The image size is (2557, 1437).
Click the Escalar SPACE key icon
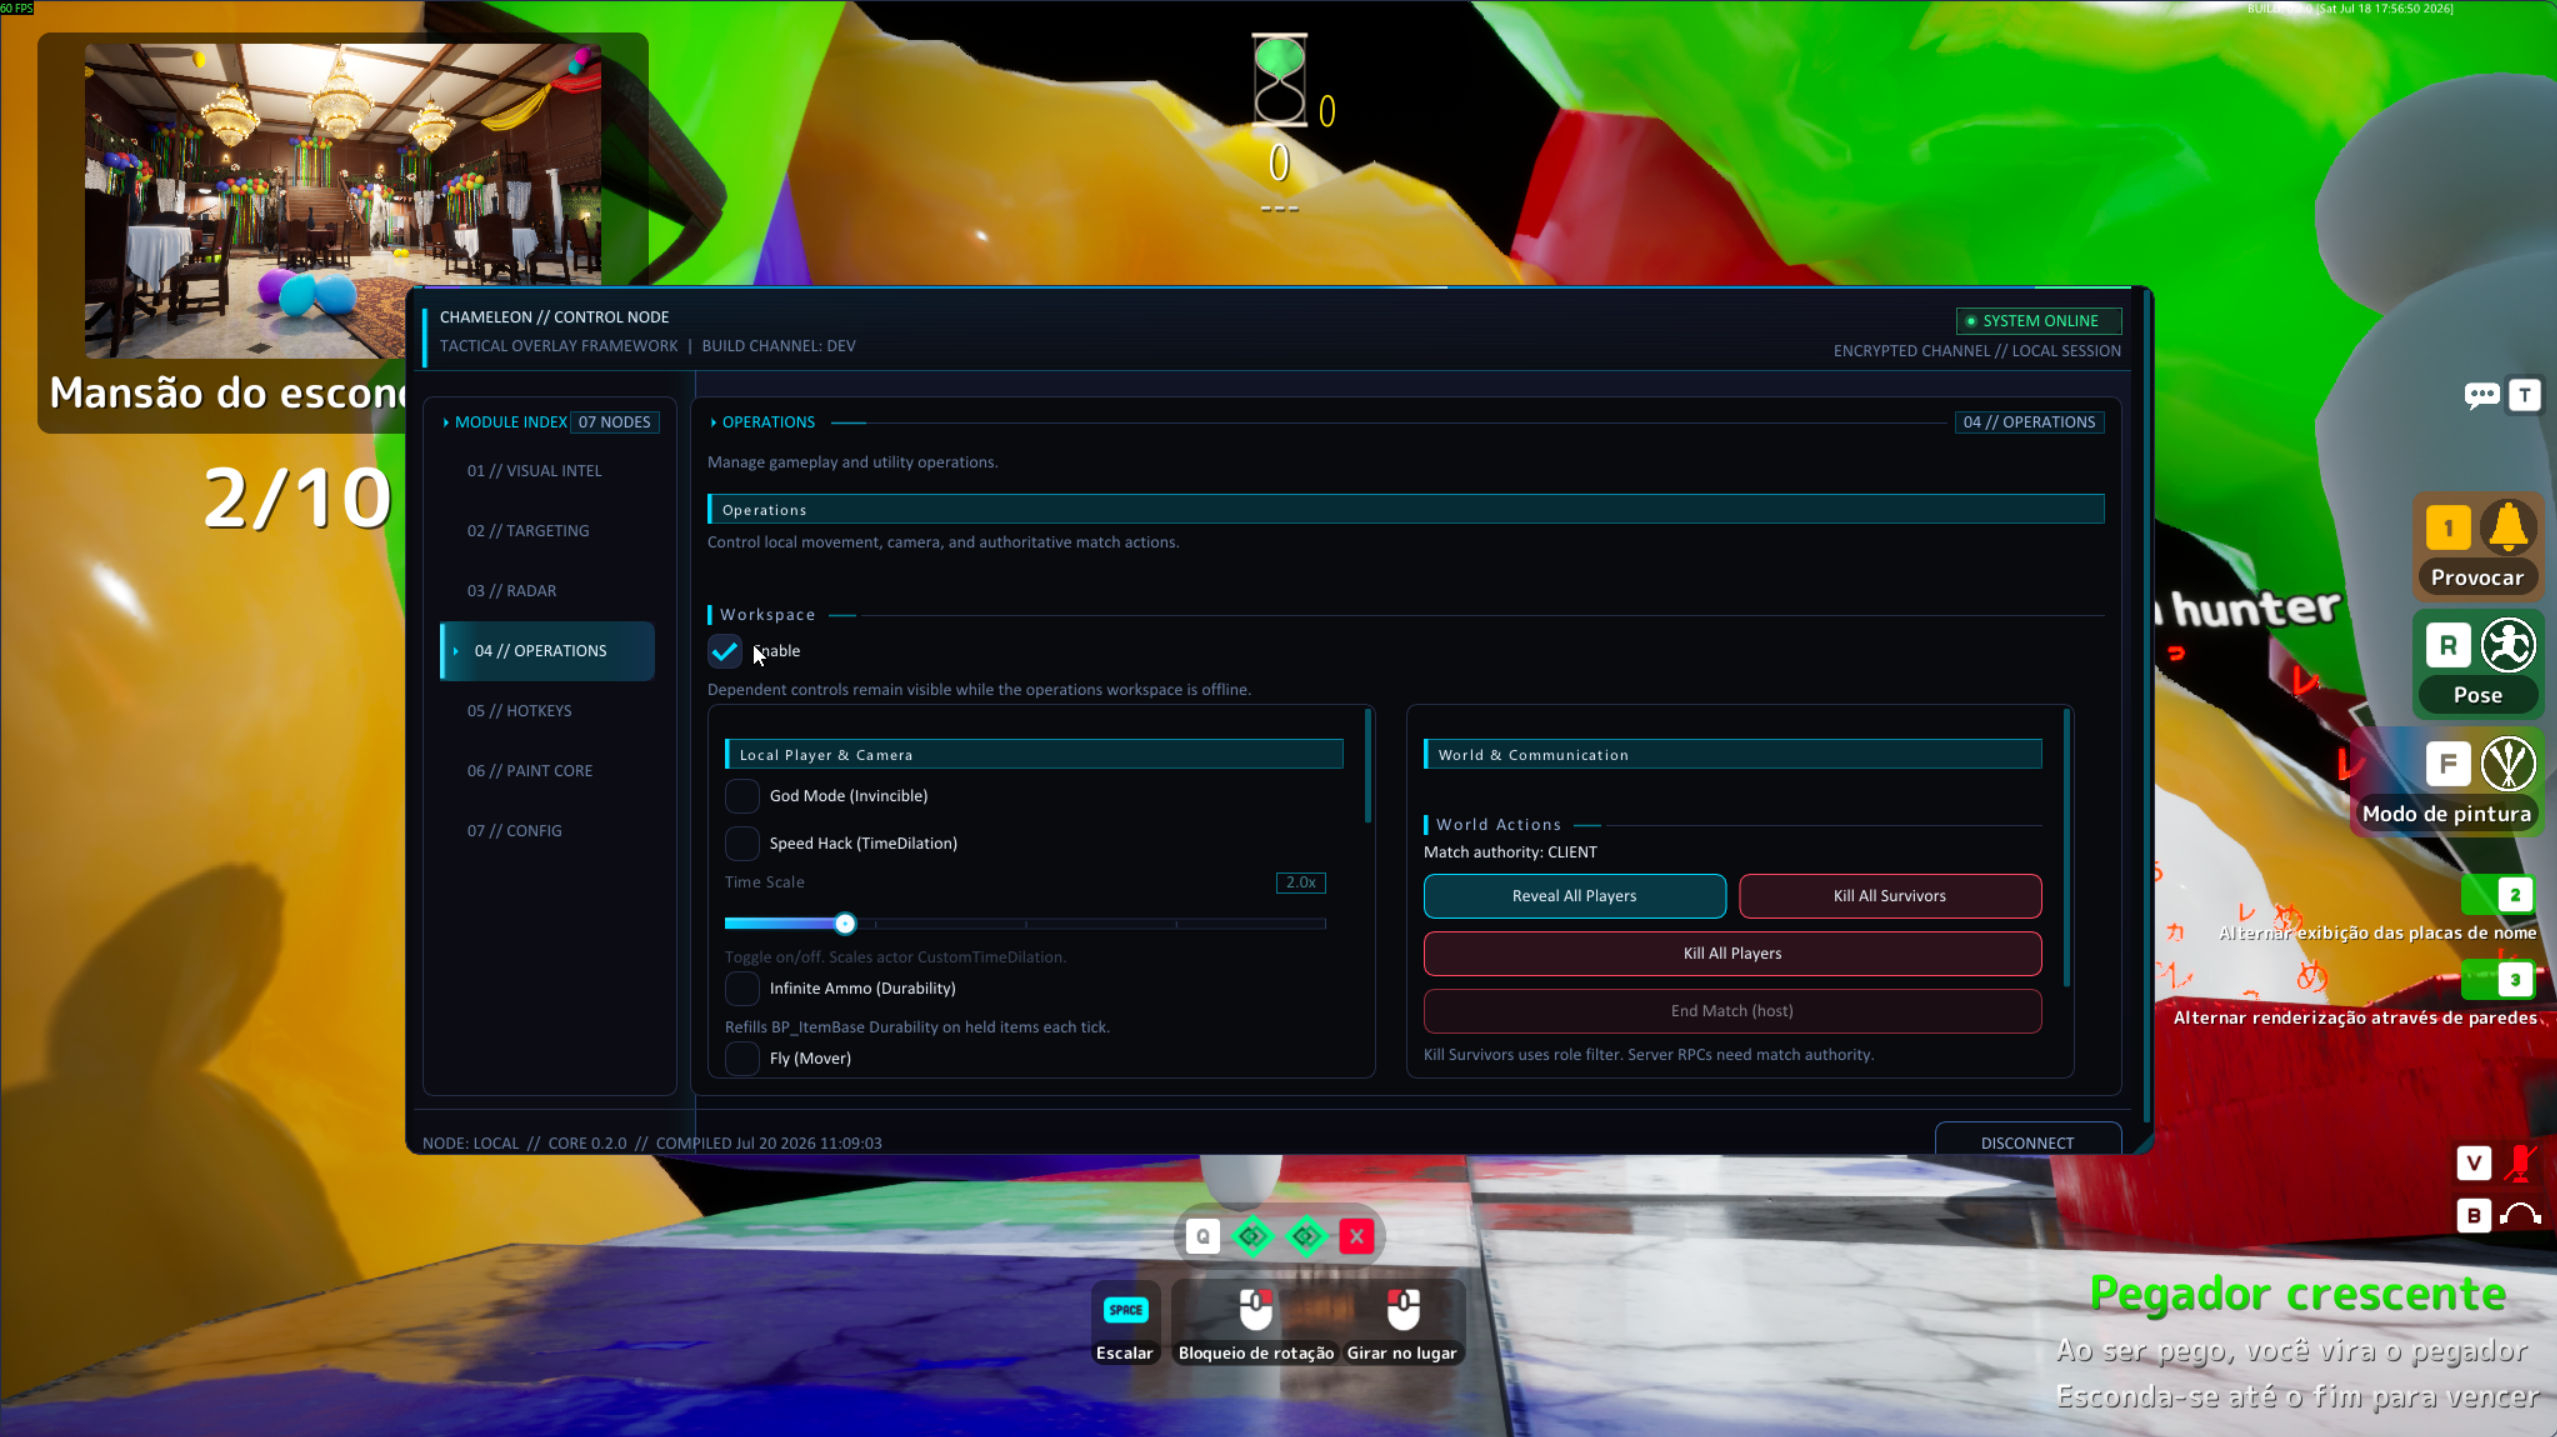click(x=1125, y=1309)
